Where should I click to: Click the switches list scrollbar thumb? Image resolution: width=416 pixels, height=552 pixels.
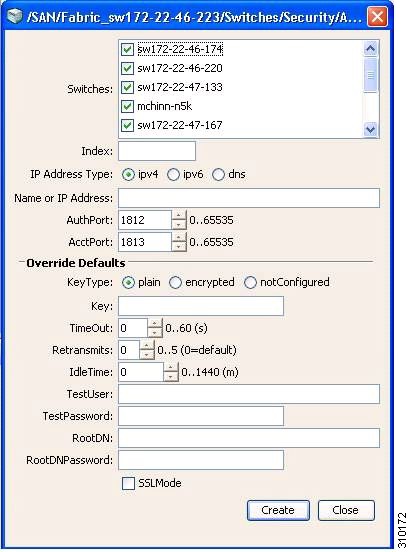pos(370,75)
